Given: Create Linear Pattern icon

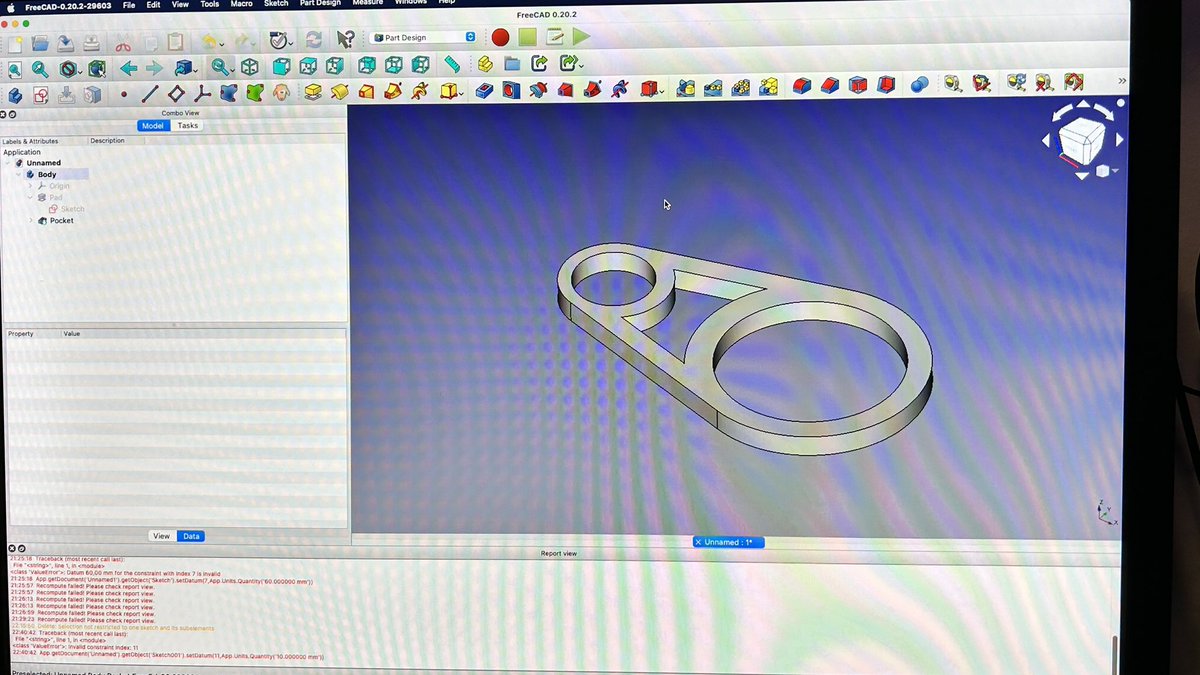Looking at the screenshot, I should pos(712,88).
